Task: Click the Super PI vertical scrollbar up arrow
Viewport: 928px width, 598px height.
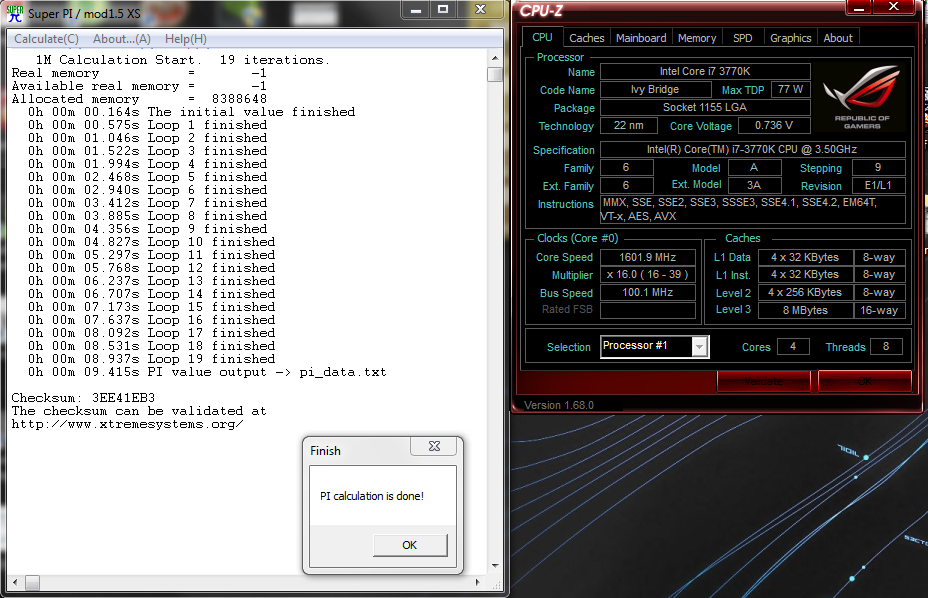Action: 495,59
